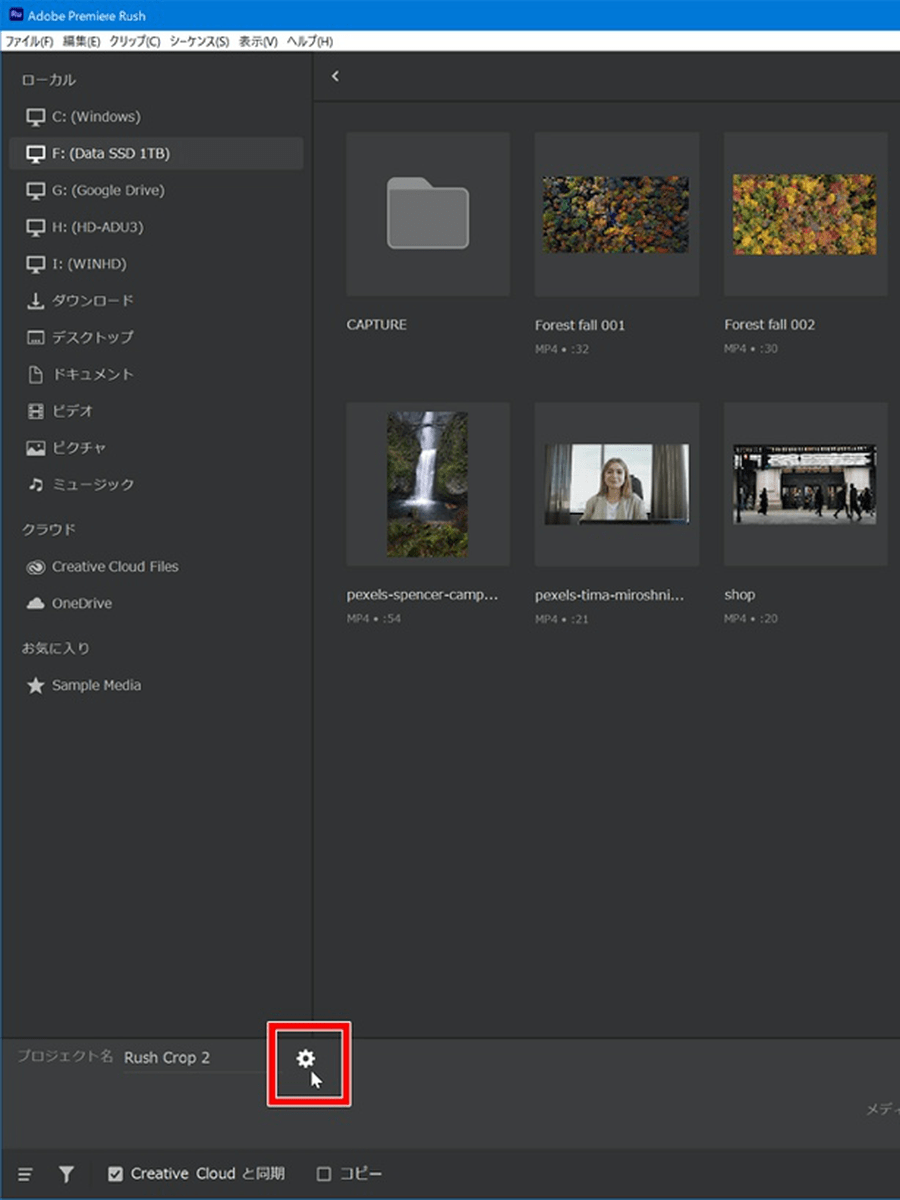Image resolution: width=900 pixels, height=1200 pixels.
Task: Select the pexels-tima-miroshni clip thumbnail
Action: click(617, 484)
